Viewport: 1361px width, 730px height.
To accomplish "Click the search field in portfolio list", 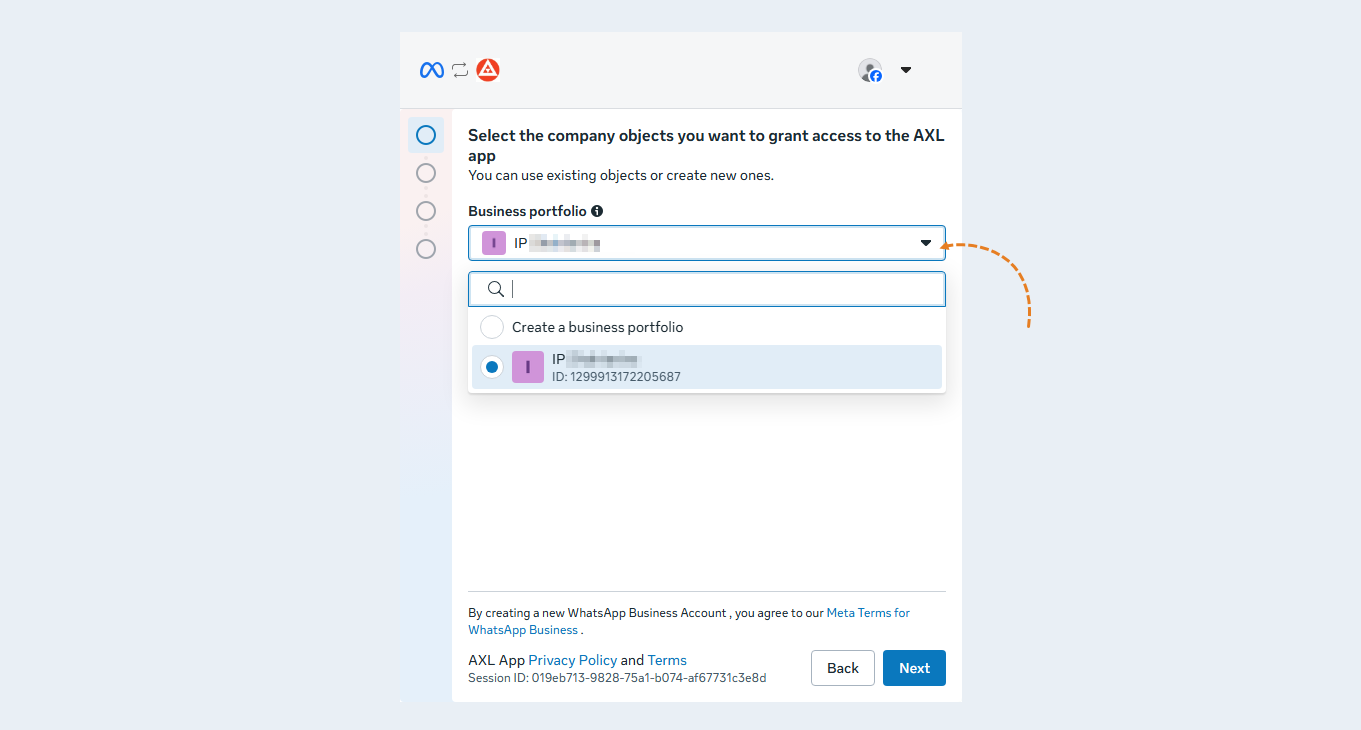I will tap(707, 289).
